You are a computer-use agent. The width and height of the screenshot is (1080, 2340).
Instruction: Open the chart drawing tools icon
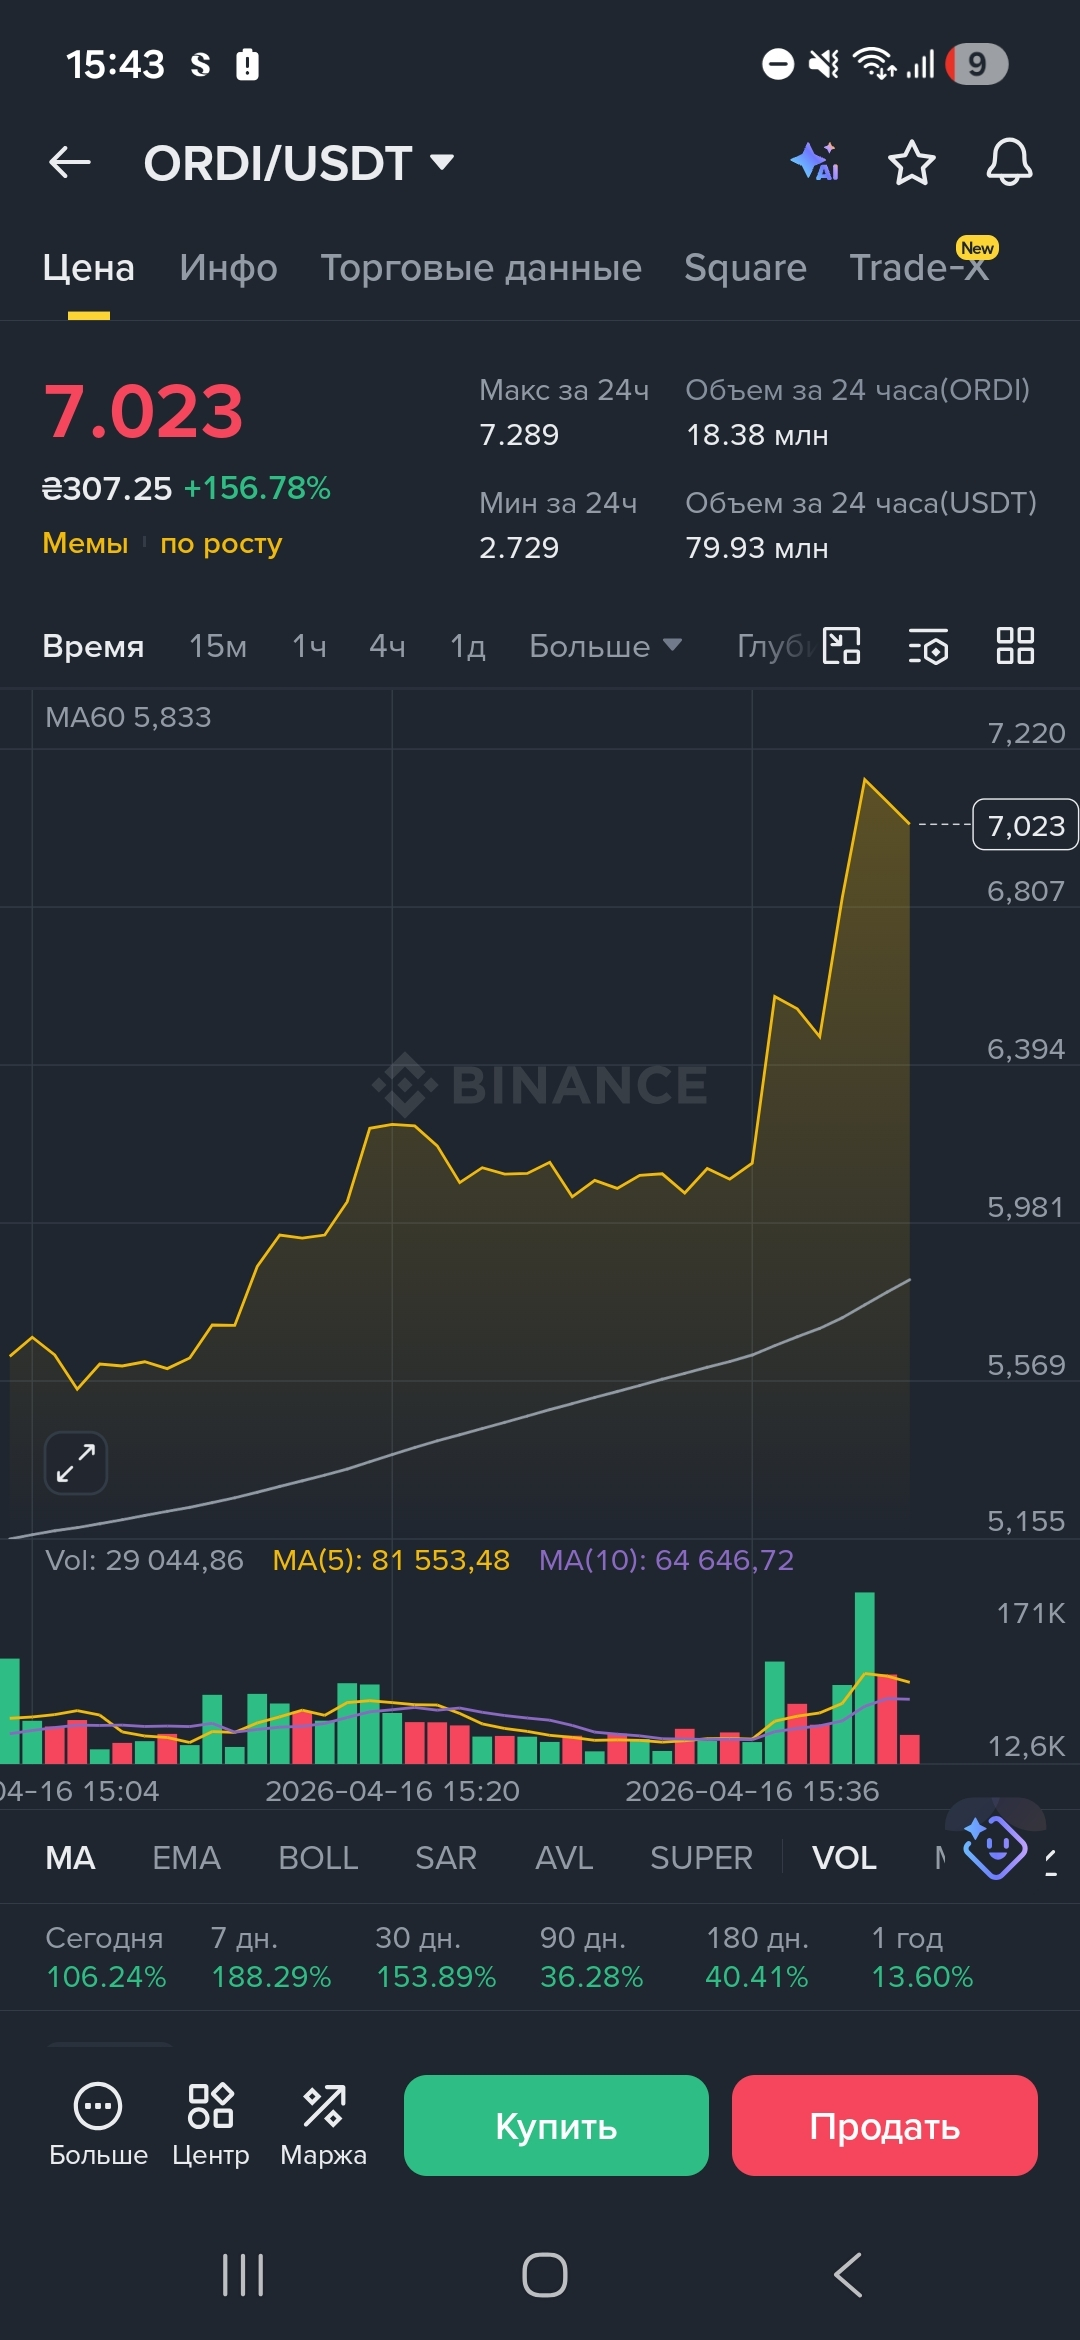[841, 645]
